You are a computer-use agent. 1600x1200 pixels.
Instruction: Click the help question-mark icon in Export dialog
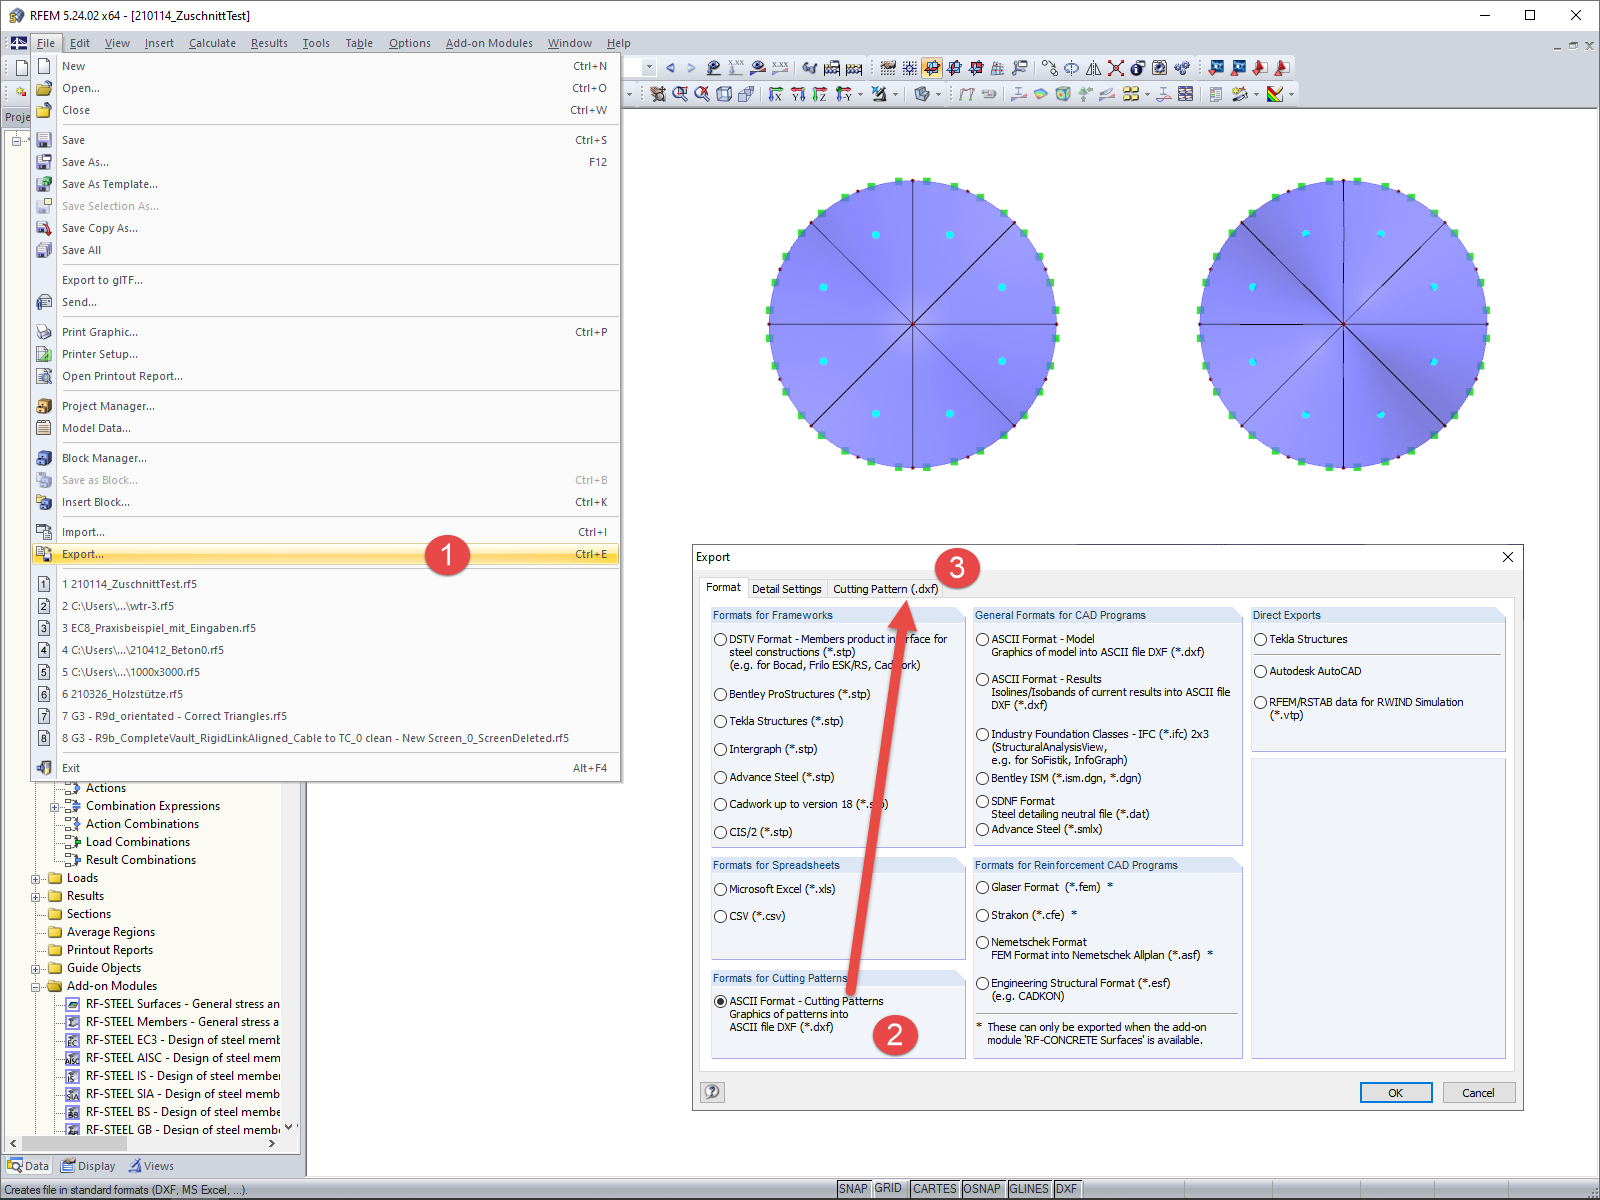[712, 1092]
